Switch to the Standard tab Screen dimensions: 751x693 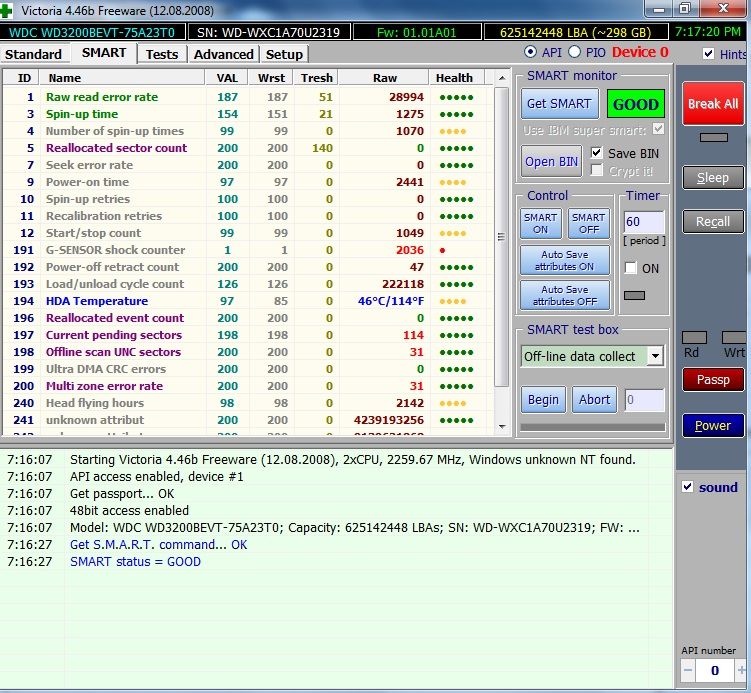(x=33, y=54)
